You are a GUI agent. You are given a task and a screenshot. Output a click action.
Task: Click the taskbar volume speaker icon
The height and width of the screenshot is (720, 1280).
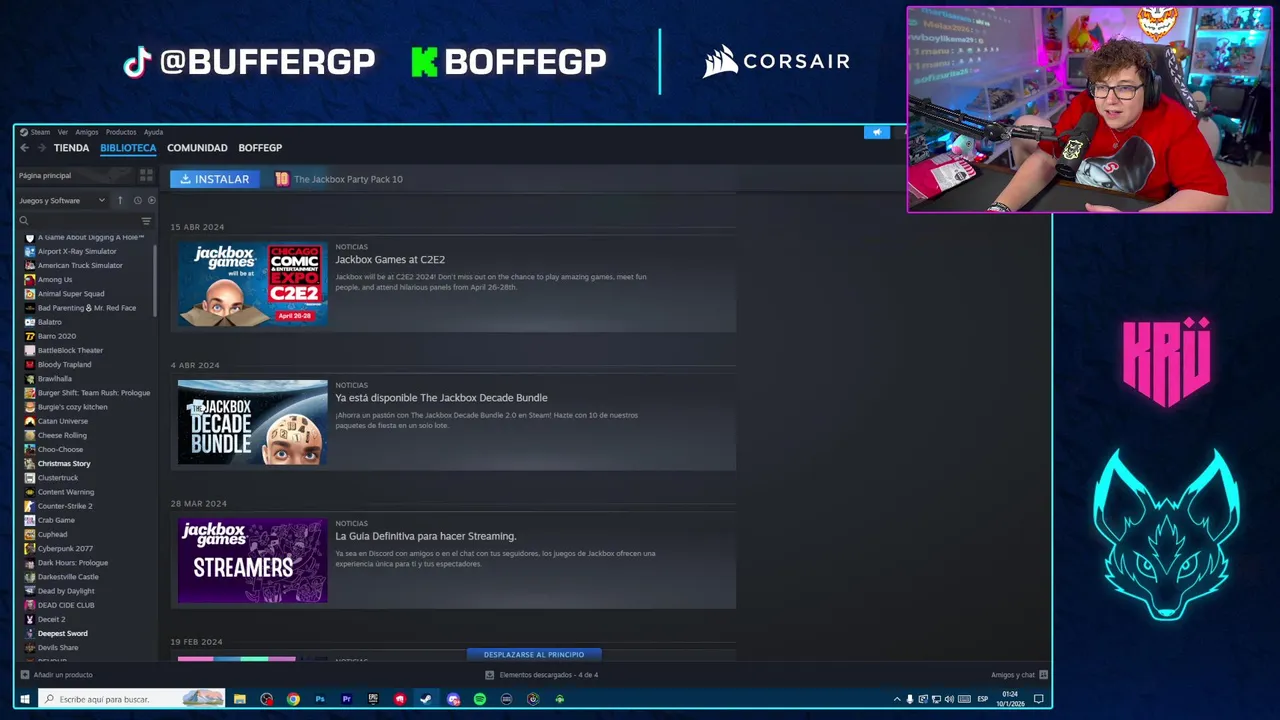coord(949,699)
